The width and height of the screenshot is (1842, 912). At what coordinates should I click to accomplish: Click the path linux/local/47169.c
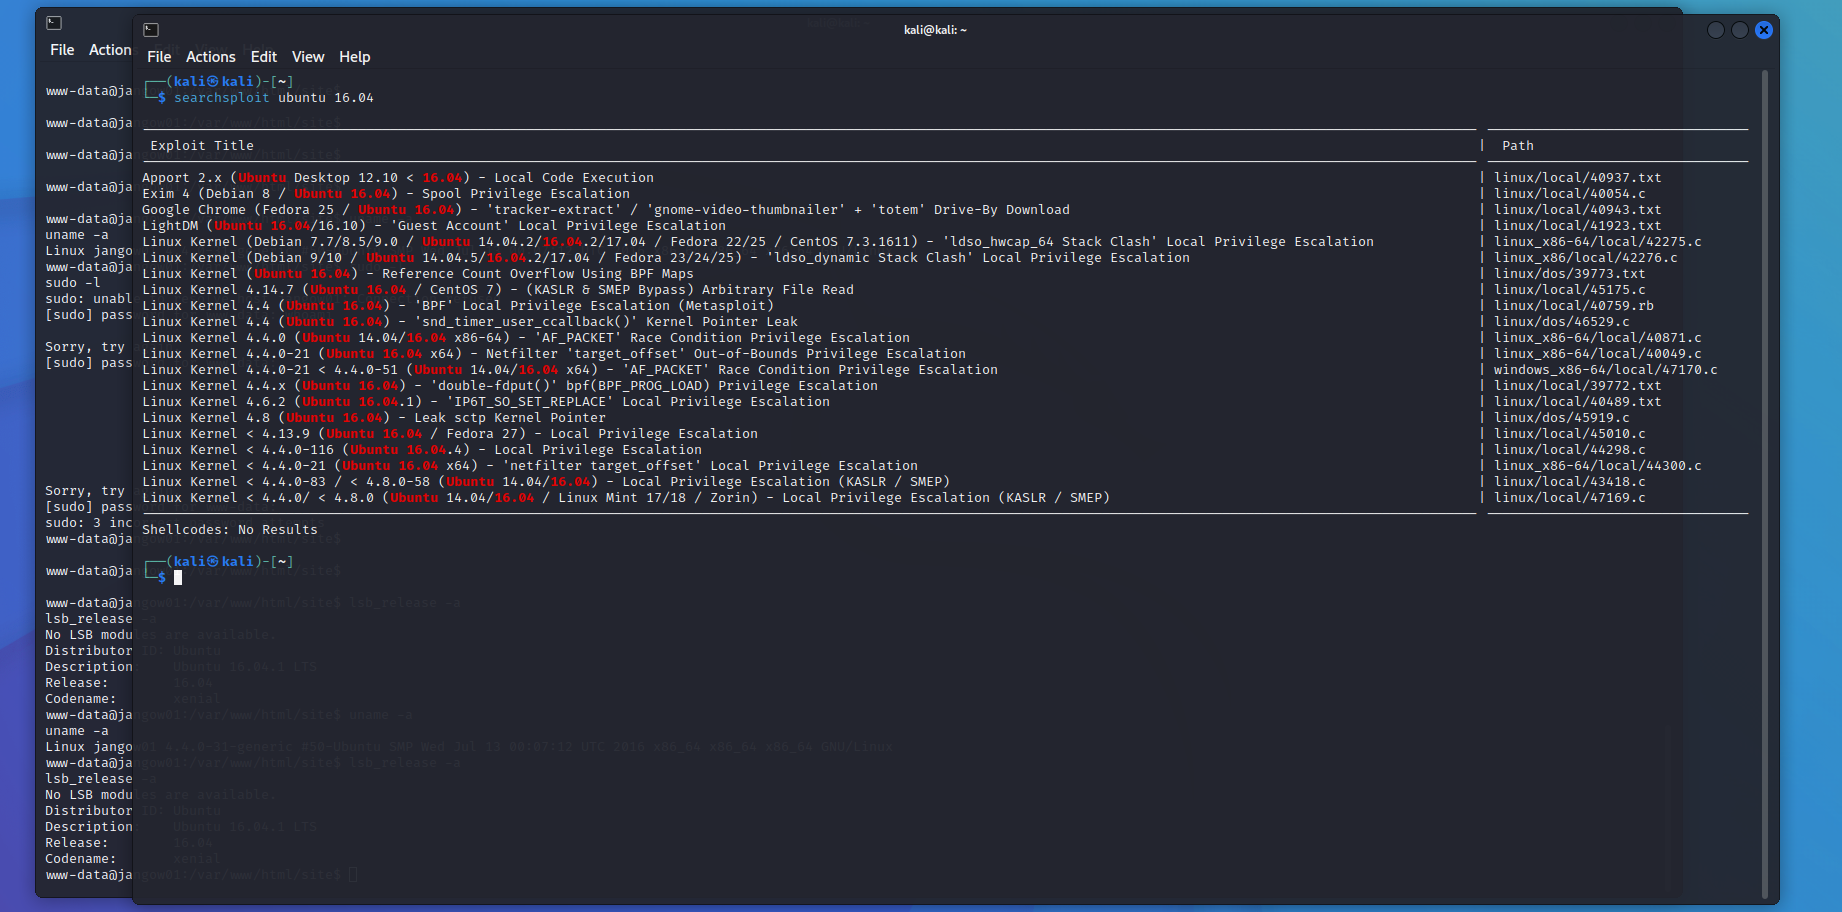pos(1570,498)
